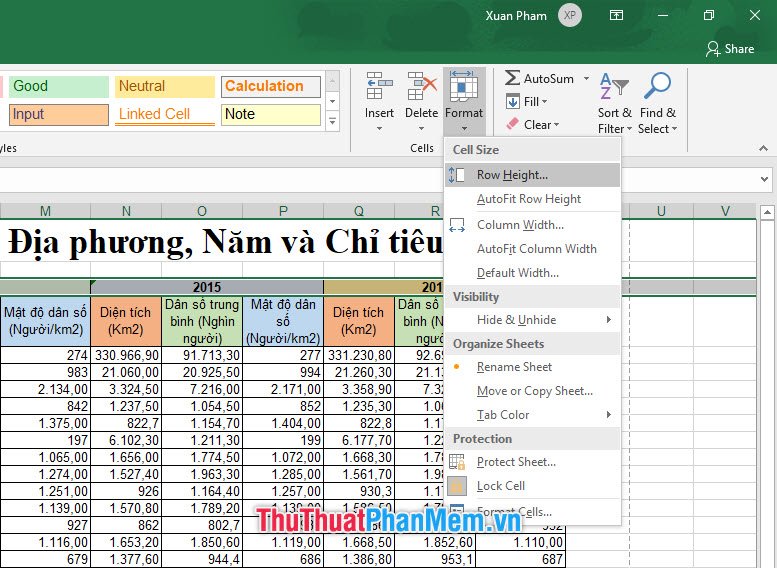Select column N header
The image size is (777, 568).
point(126,211)
